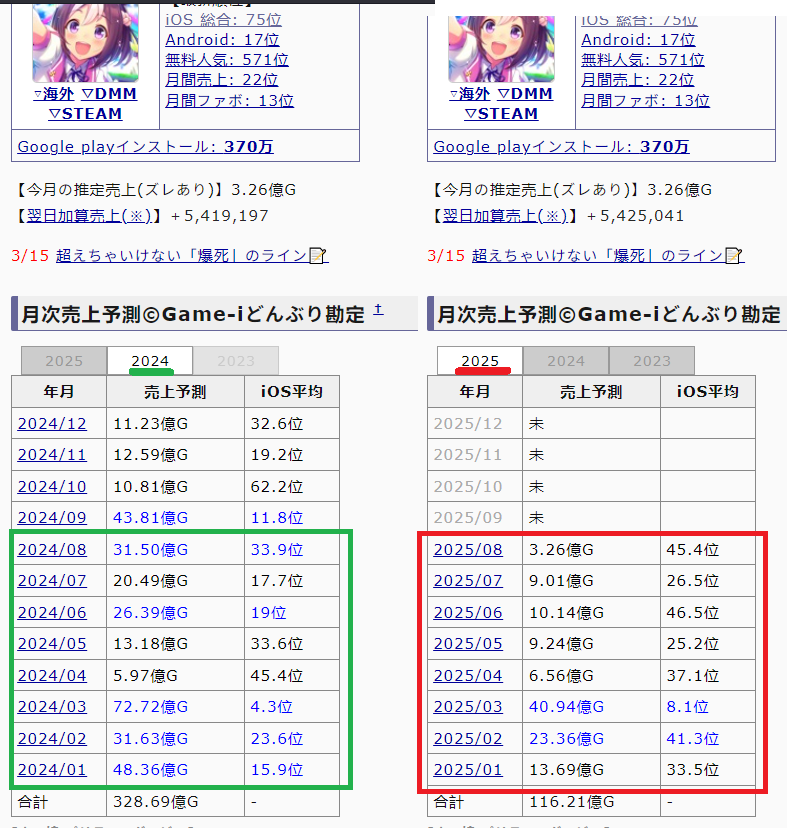Open the 2025/05 month link
This screenshot has height=828, width=788.
pyautogui.click(x=468, y=644)
